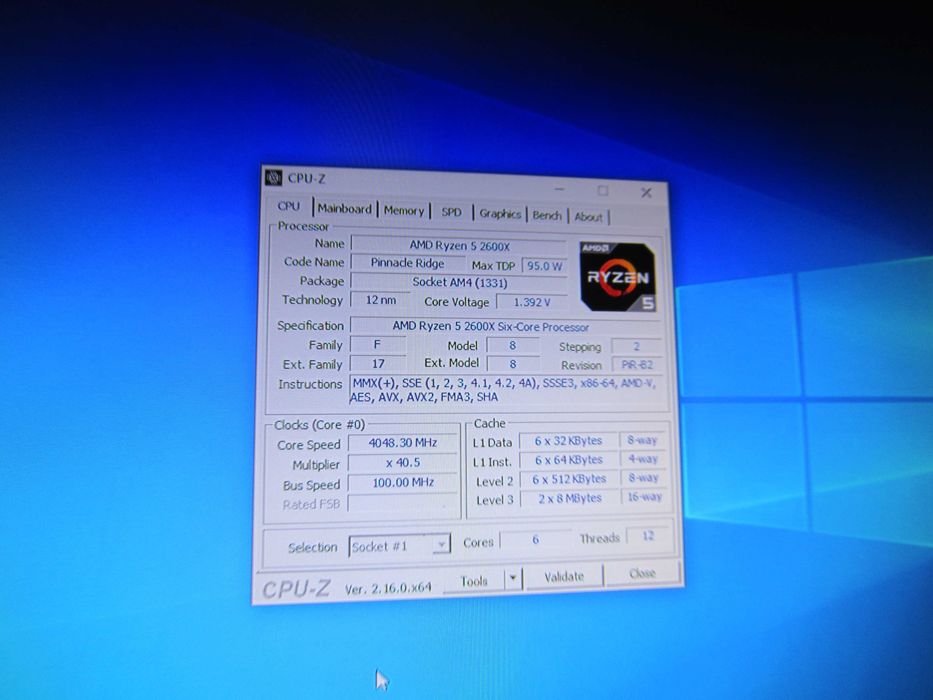
Task: Click the L1 Inst. value 6 x 64 KBytes
Action: (568, 460)
